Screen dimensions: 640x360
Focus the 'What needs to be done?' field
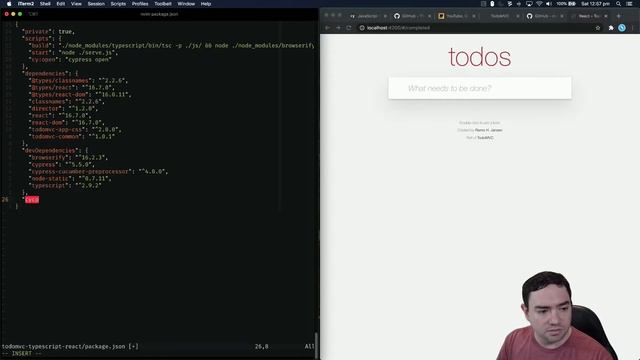click(x=480, y=88)
